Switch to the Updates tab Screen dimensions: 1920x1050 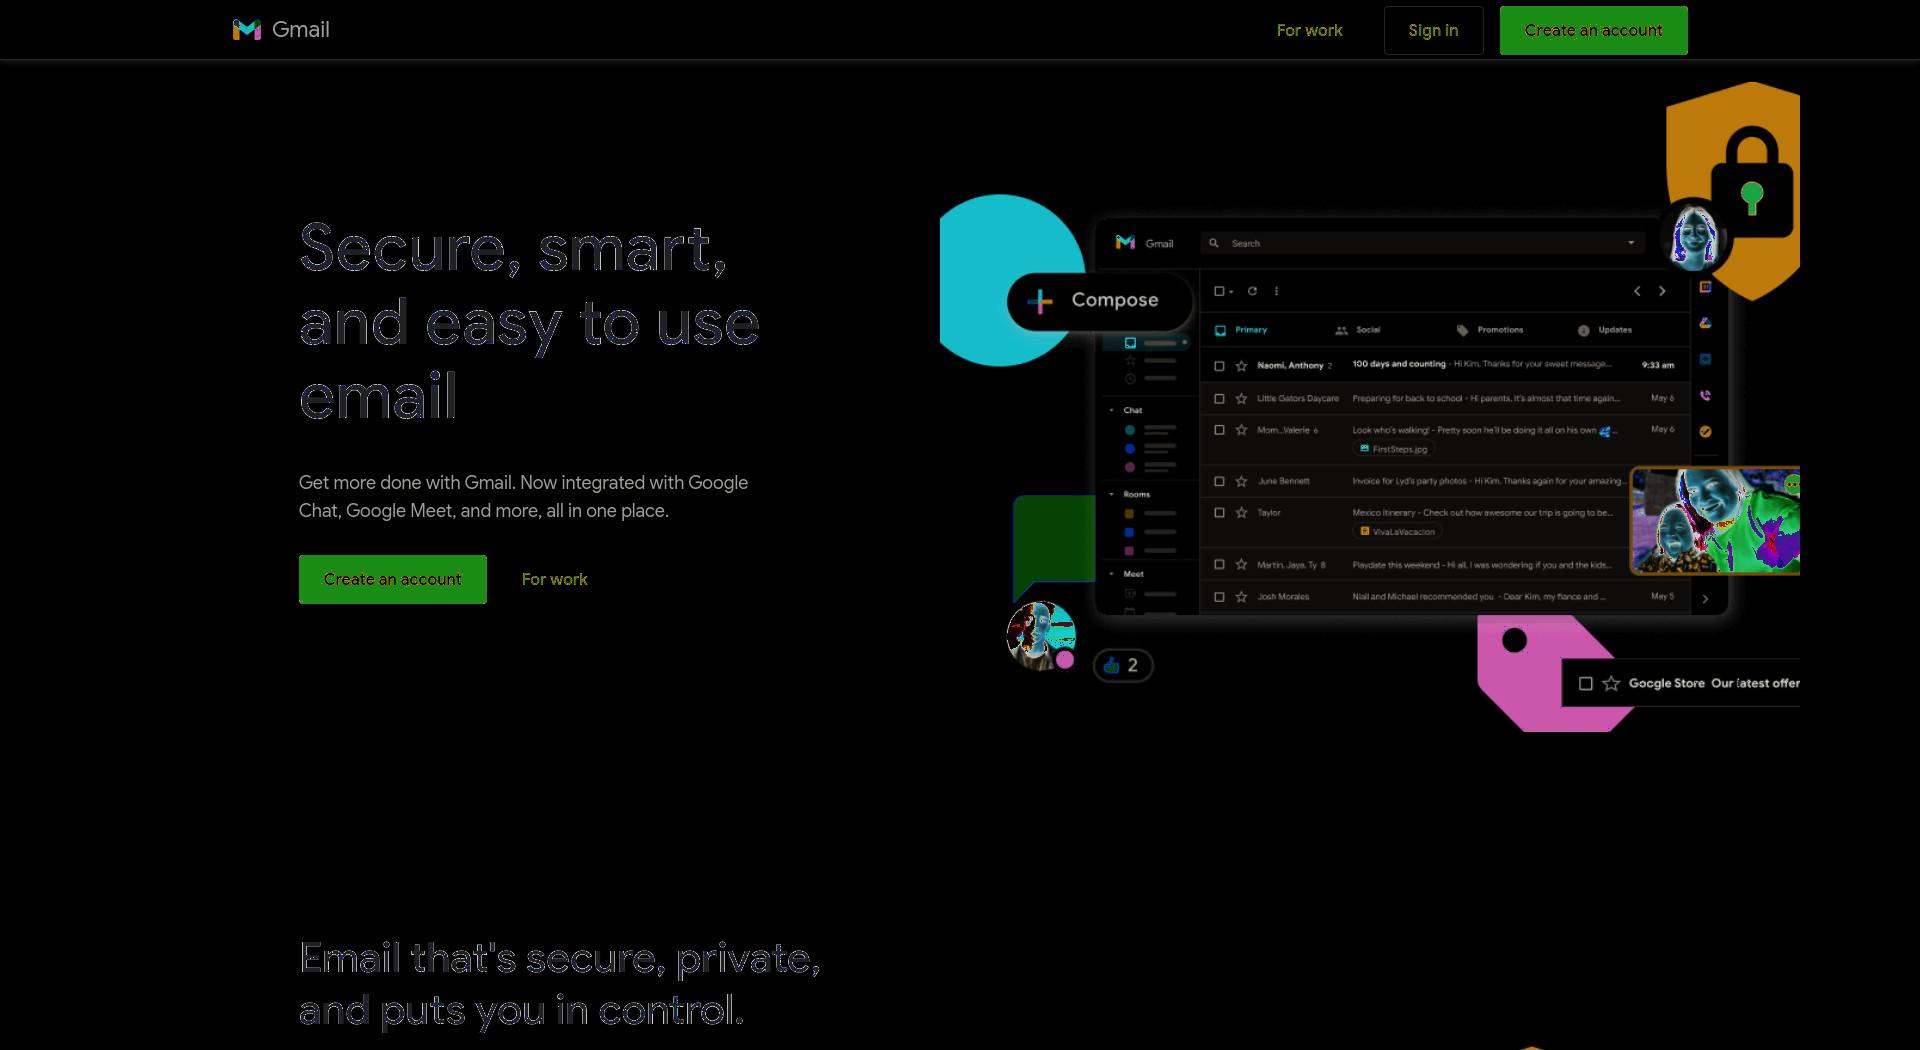1605,330
